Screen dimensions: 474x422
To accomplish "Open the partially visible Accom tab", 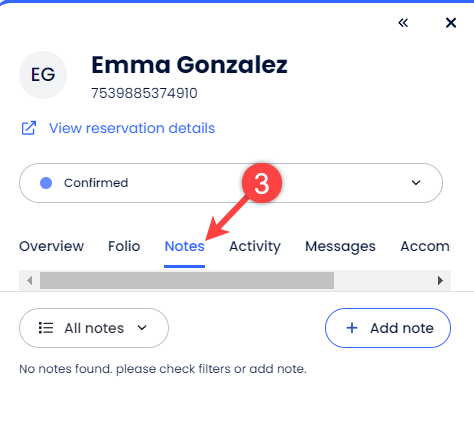I will [425, 246].
